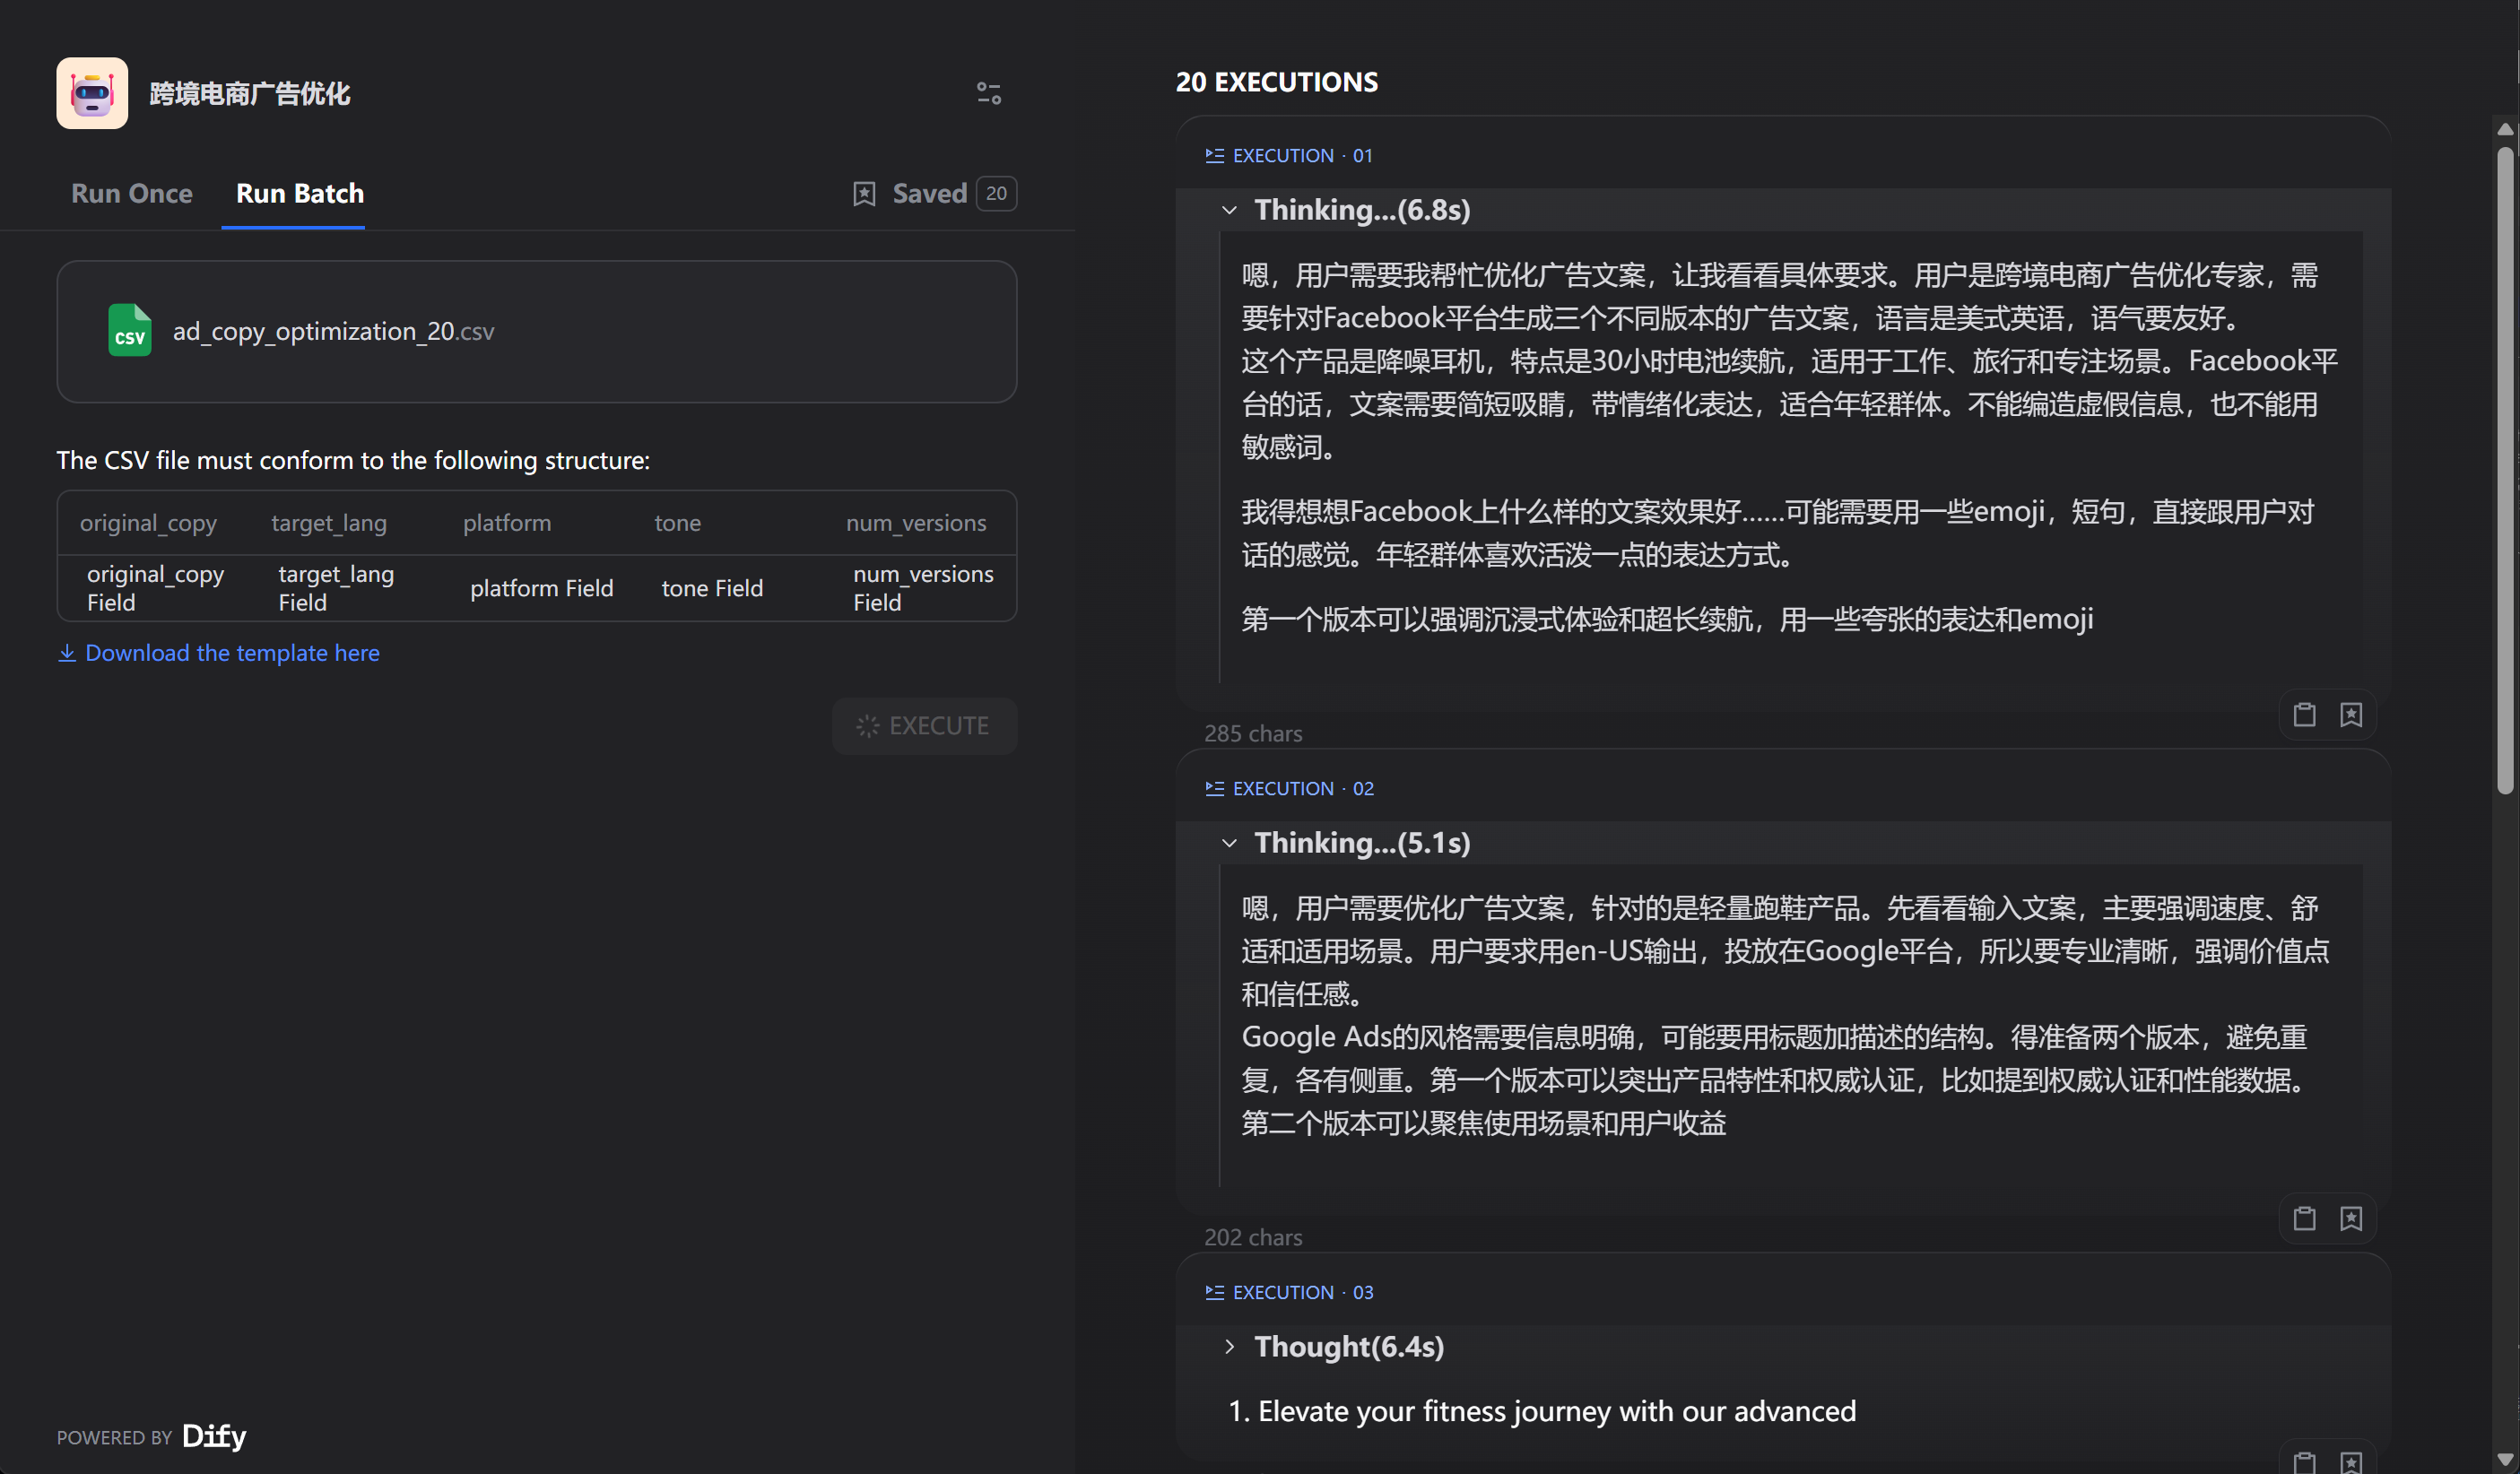This screenshot has height=1474, width=2520.
Task: Click the robot app avatar icon
Action: pos(92,93)
